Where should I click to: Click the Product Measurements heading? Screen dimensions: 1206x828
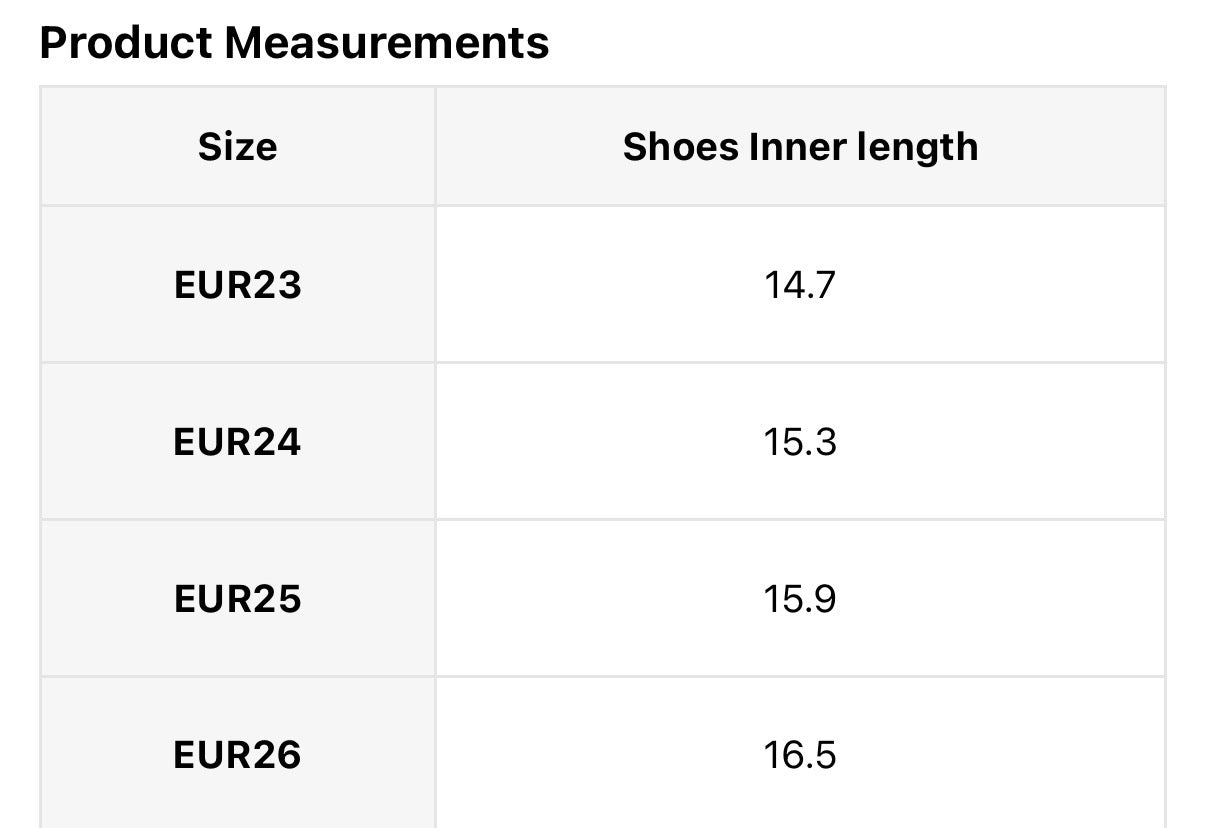point(294,43)
